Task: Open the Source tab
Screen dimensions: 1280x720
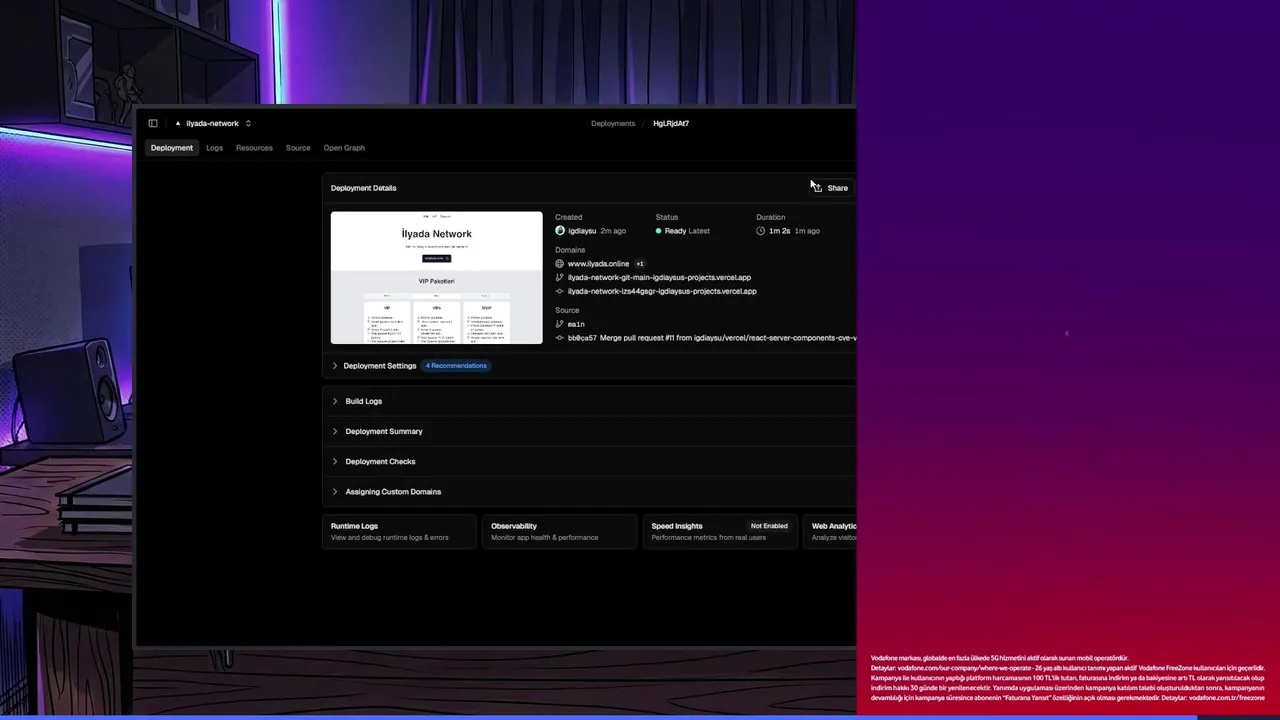Action: coord(298,148)
